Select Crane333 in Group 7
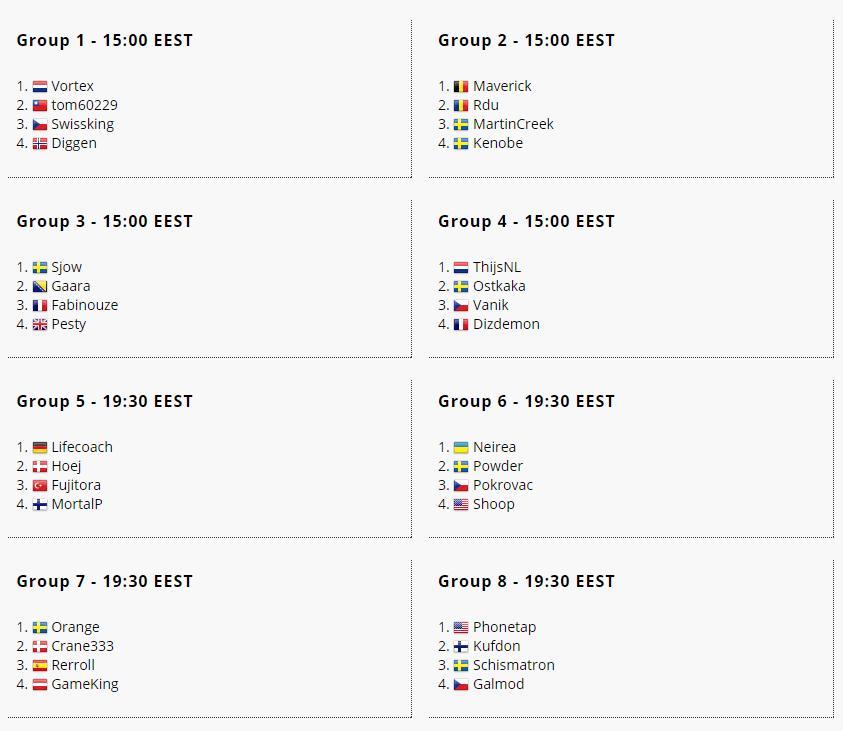843x731 pixels. pos(83,646)
